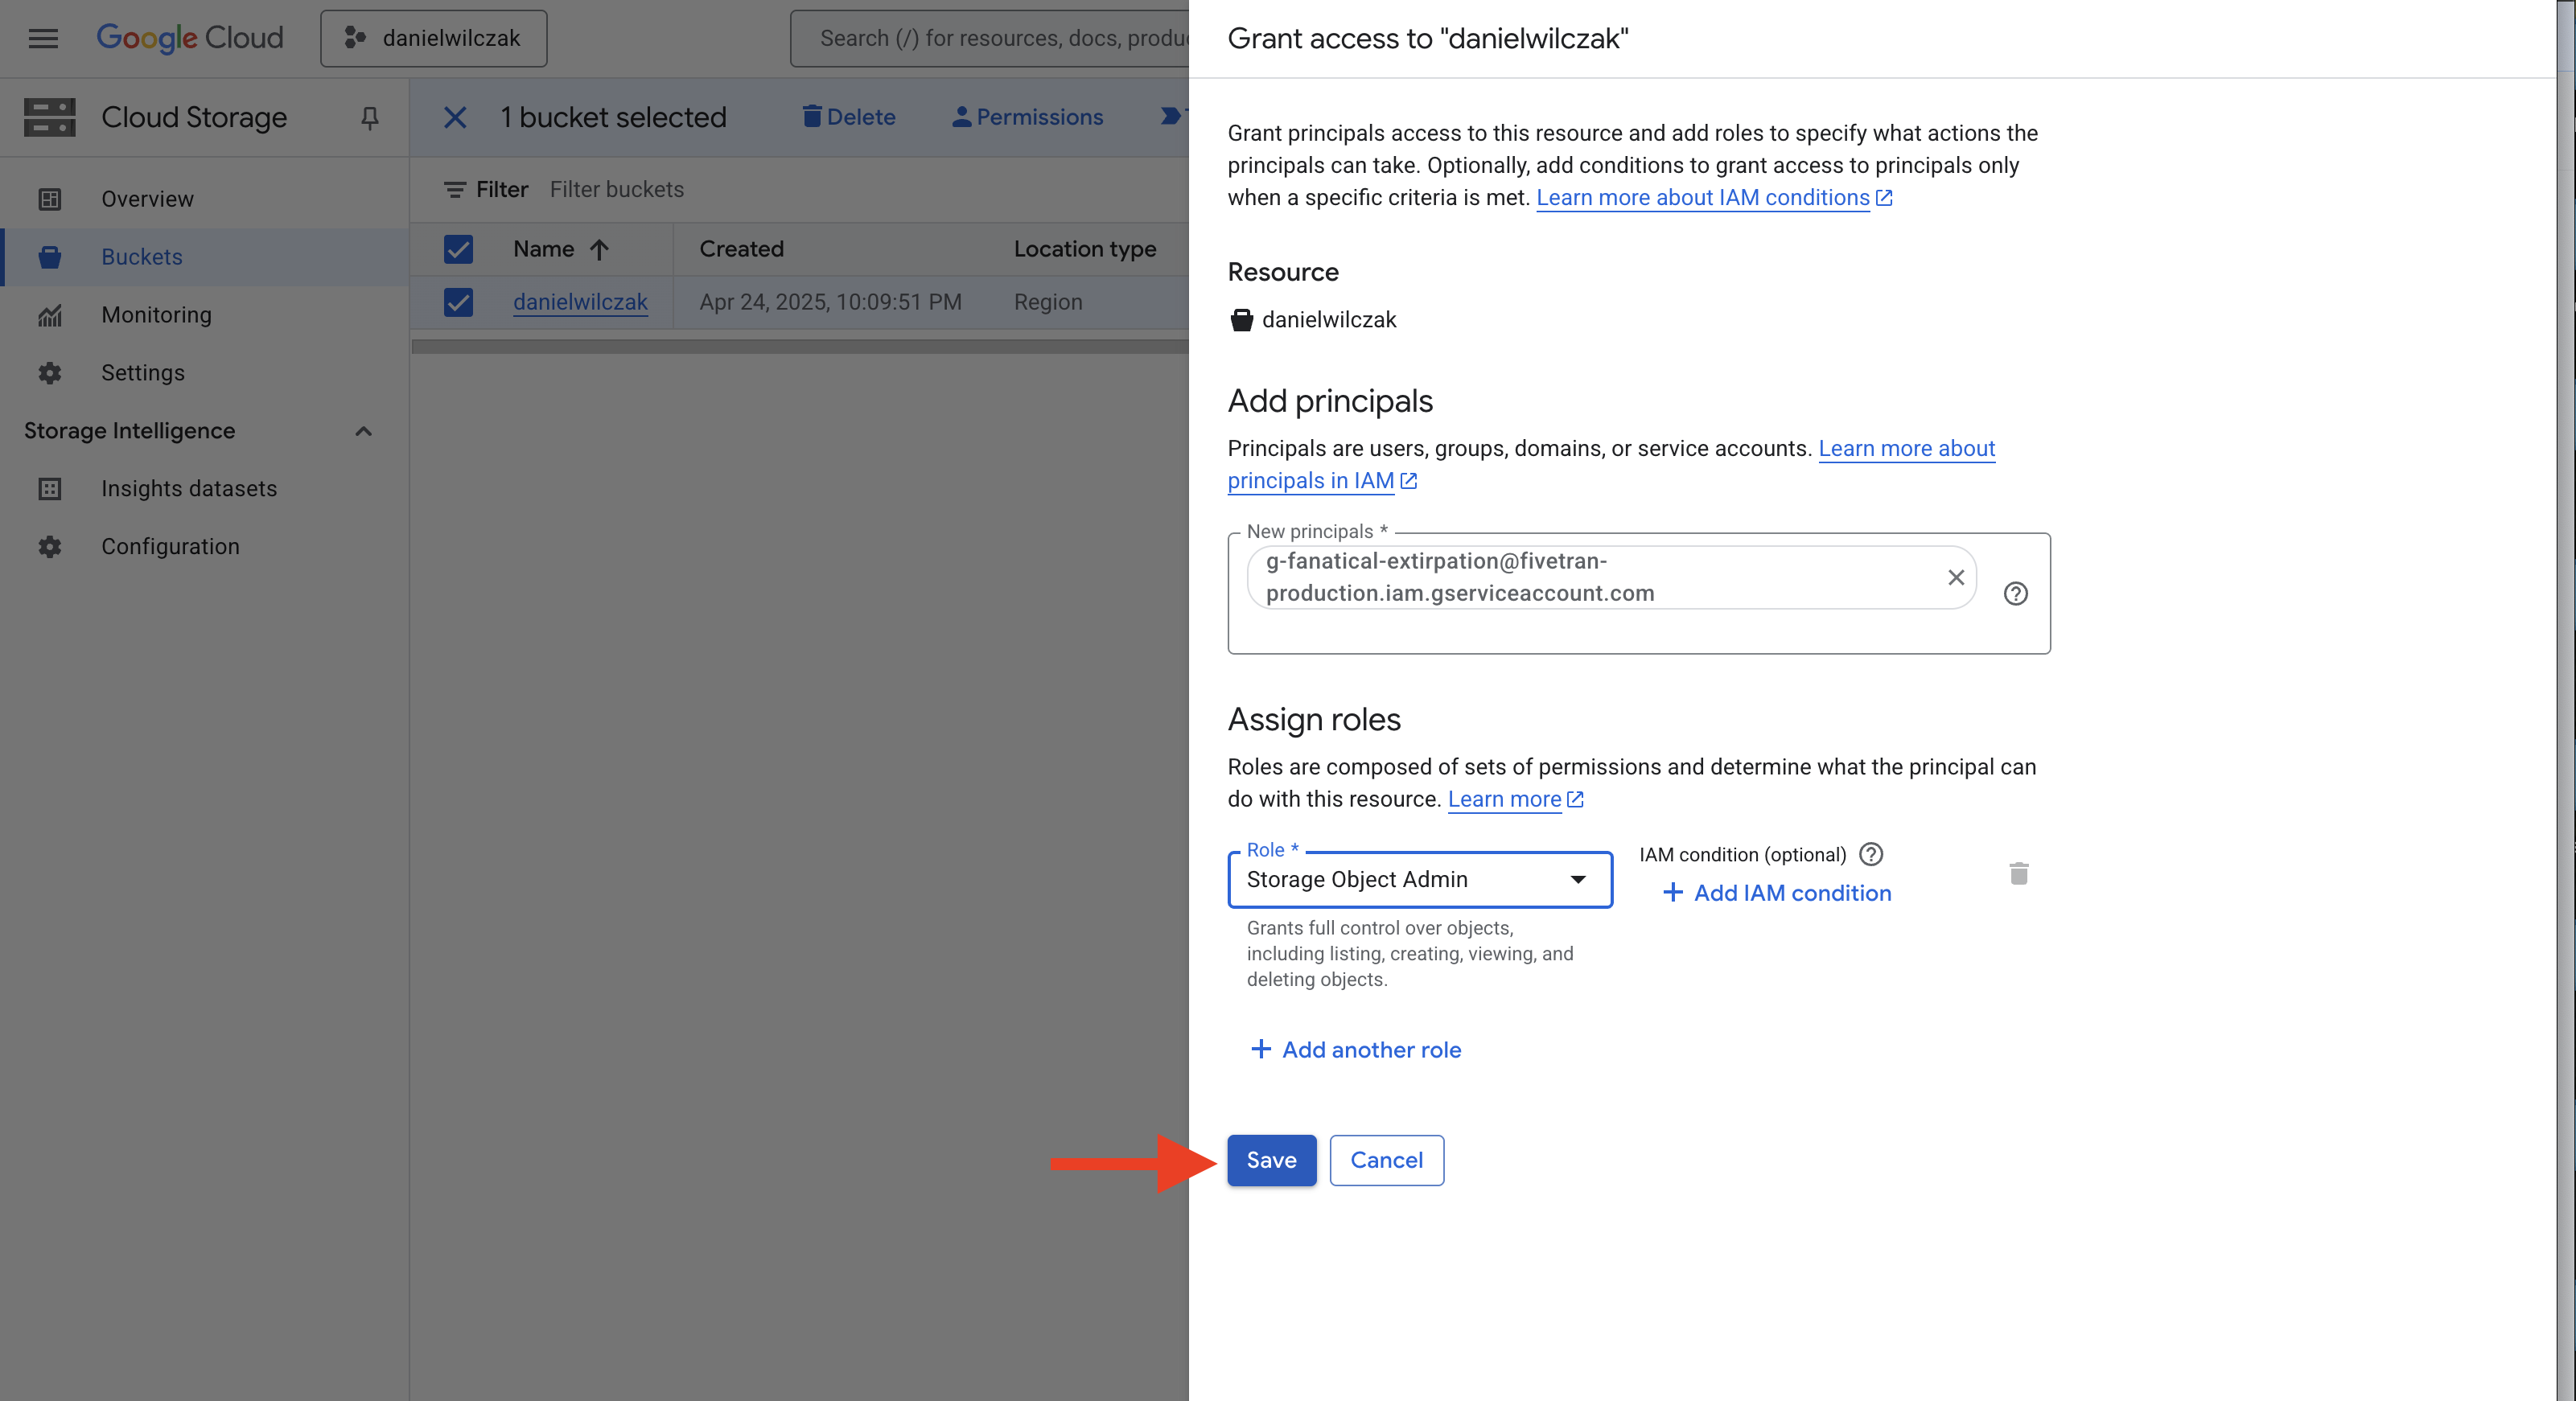Click the Buckets bucket icon
This screenshot has height=1401, width=2576.
coord(50,257)
